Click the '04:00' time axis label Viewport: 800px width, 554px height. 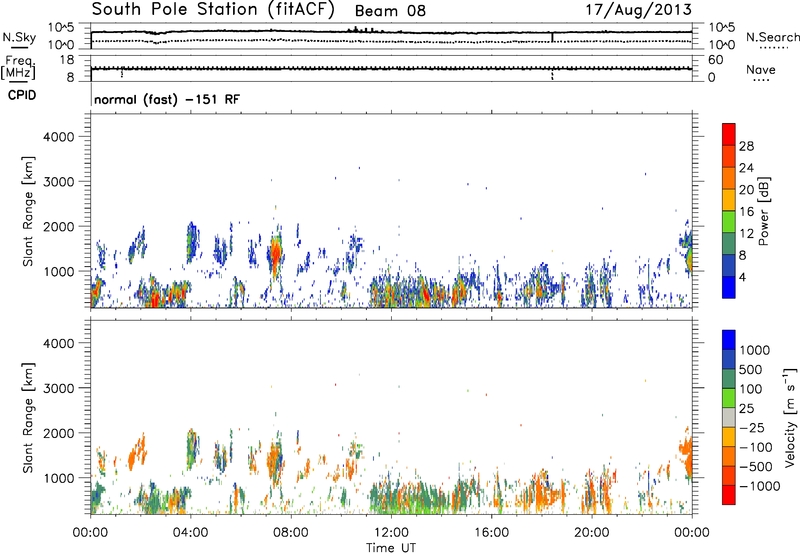point(190,533)
